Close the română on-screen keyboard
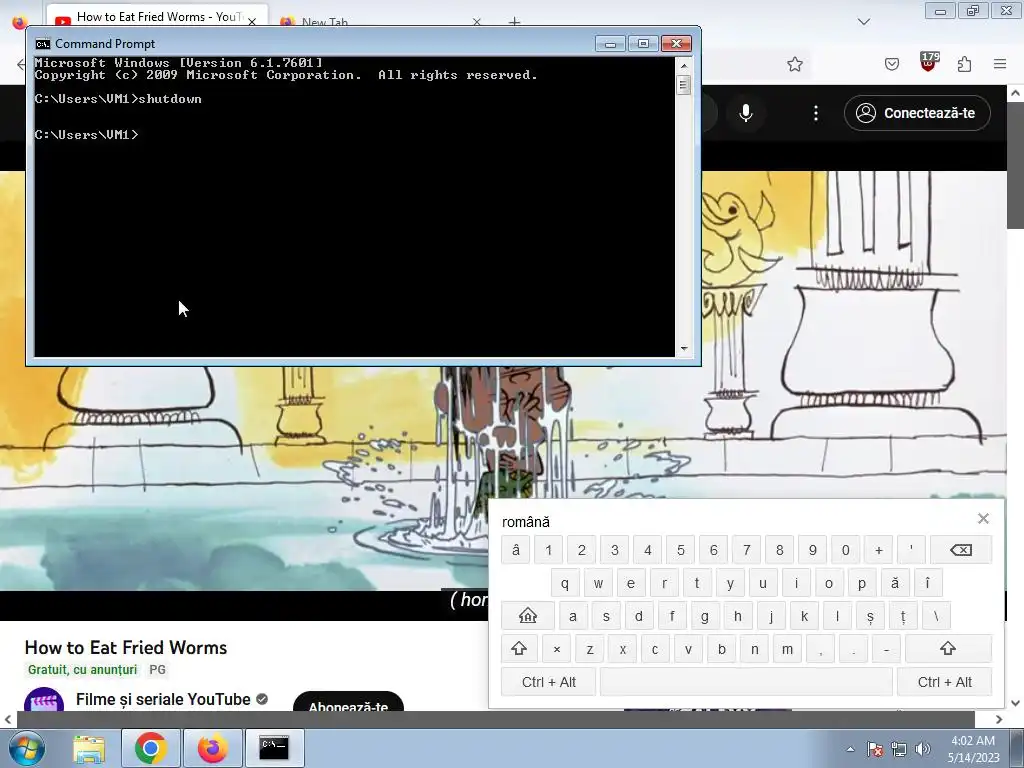The image size is (1024, 768). coord(983,519)
